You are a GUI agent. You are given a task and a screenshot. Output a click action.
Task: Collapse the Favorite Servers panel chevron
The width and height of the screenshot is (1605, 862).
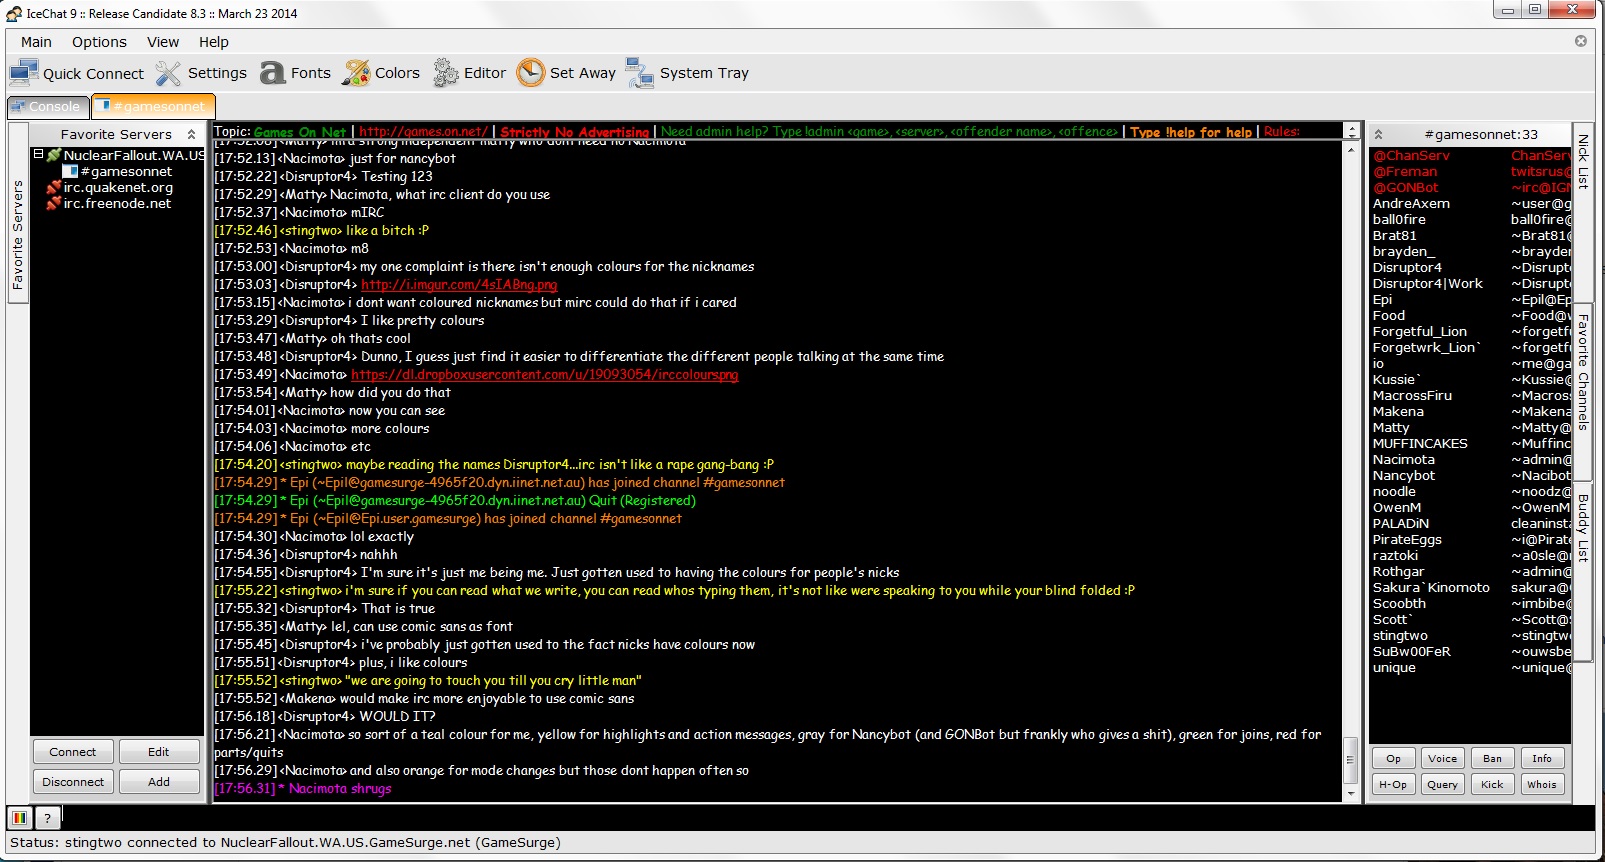[191, 134]
